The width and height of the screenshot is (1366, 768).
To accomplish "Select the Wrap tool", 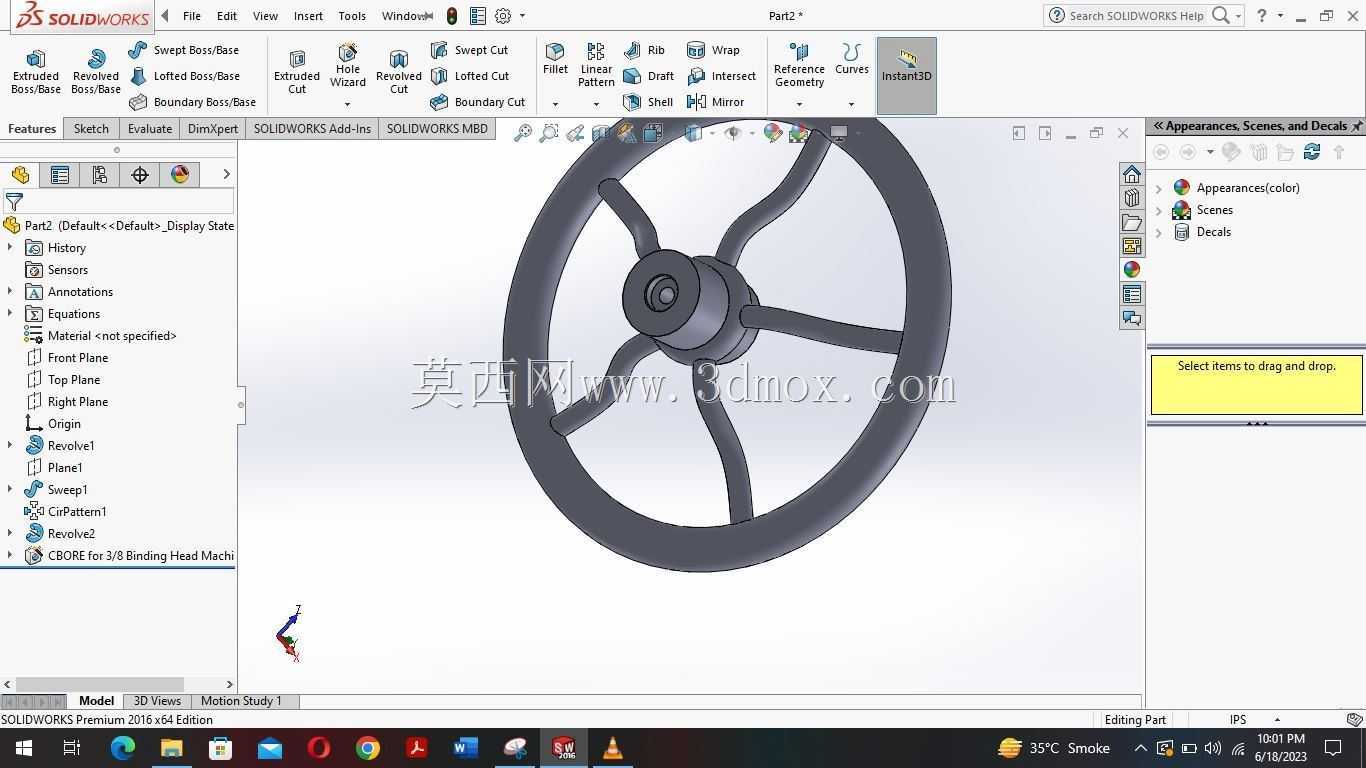I will pos(713,50).
